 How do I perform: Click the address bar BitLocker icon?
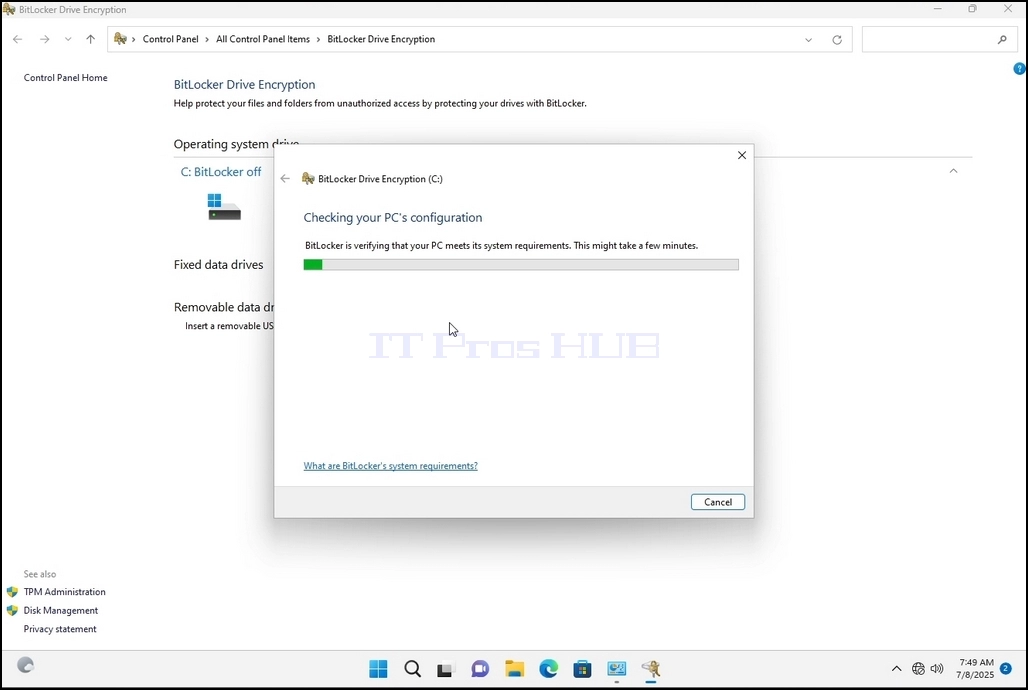[120, 39]
